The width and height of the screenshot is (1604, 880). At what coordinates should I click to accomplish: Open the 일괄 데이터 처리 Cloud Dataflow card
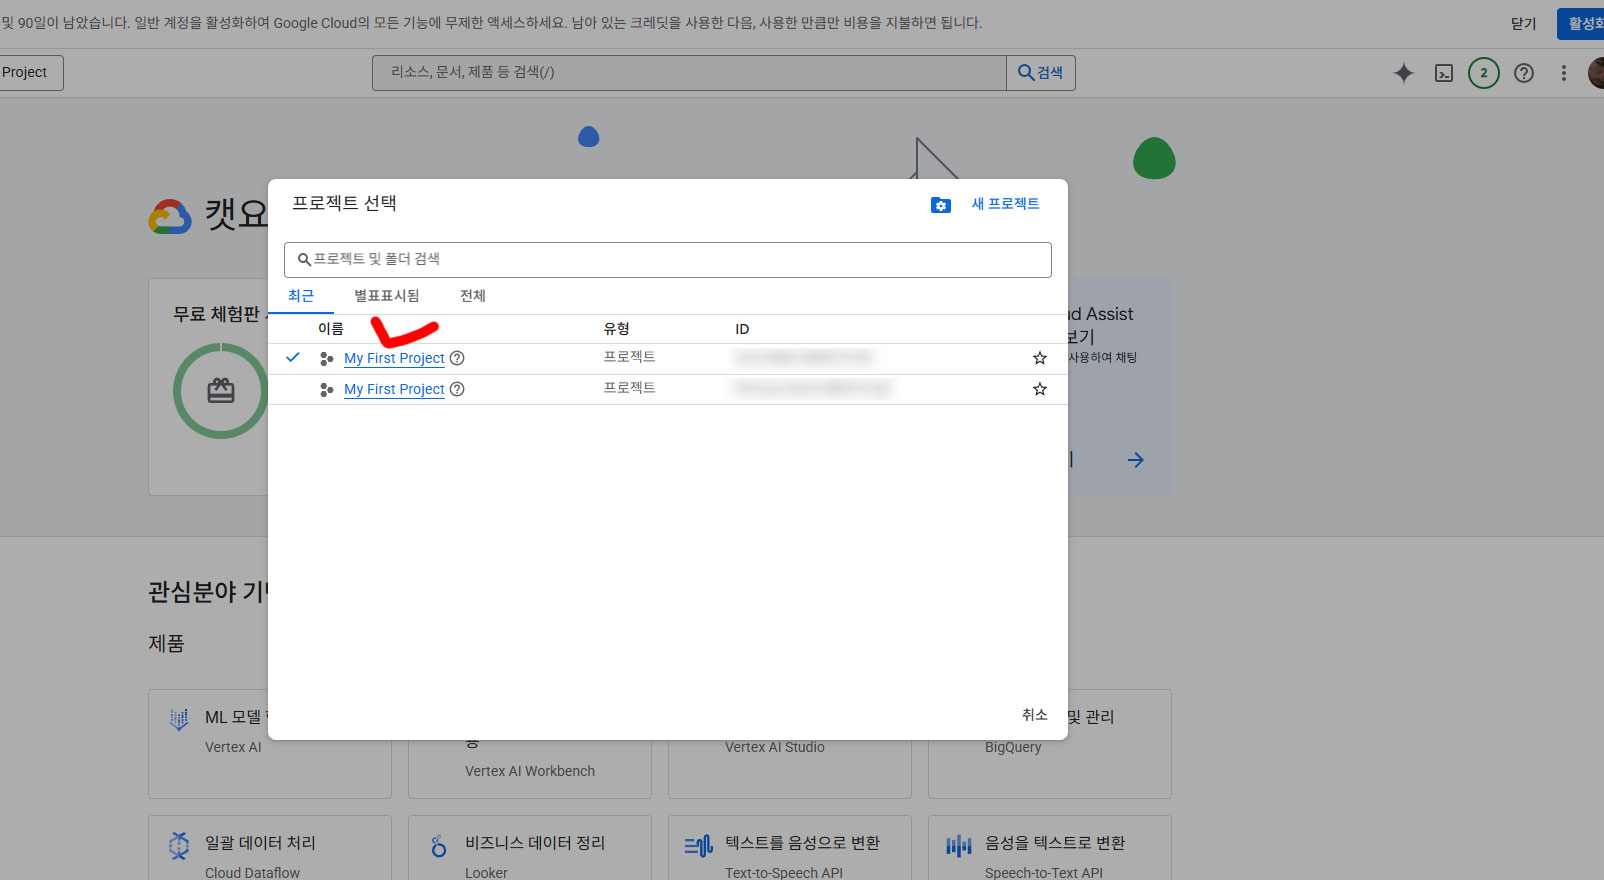click(270, 850)
